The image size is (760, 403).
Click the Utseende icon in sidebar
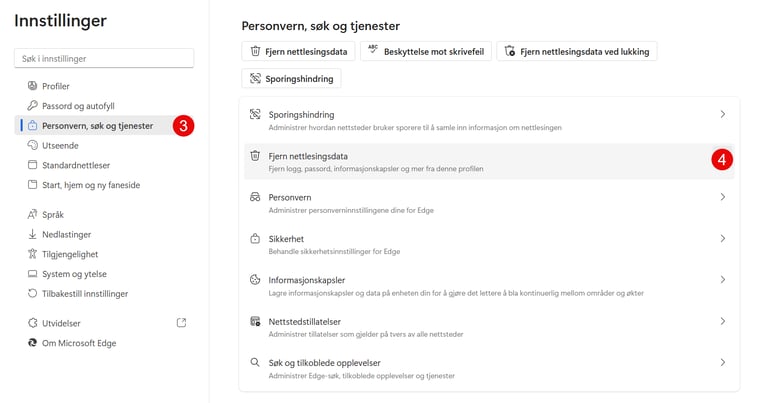(x=33, y=145)
